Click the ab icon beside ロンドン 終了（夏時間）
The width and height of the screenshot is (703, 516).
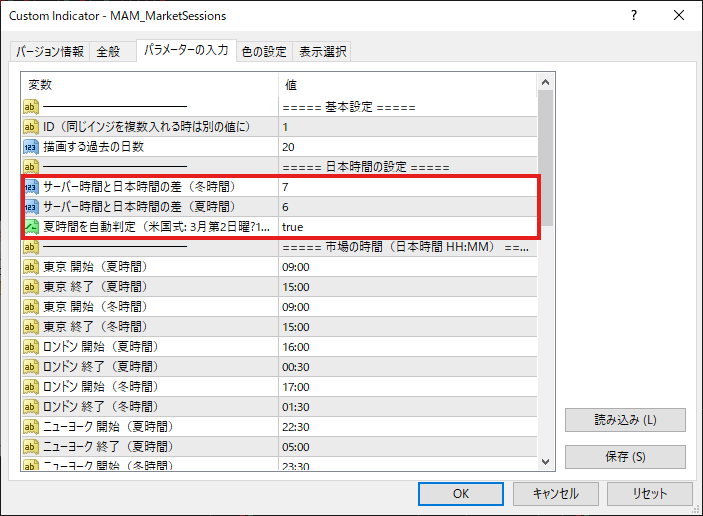pos(30,367)
